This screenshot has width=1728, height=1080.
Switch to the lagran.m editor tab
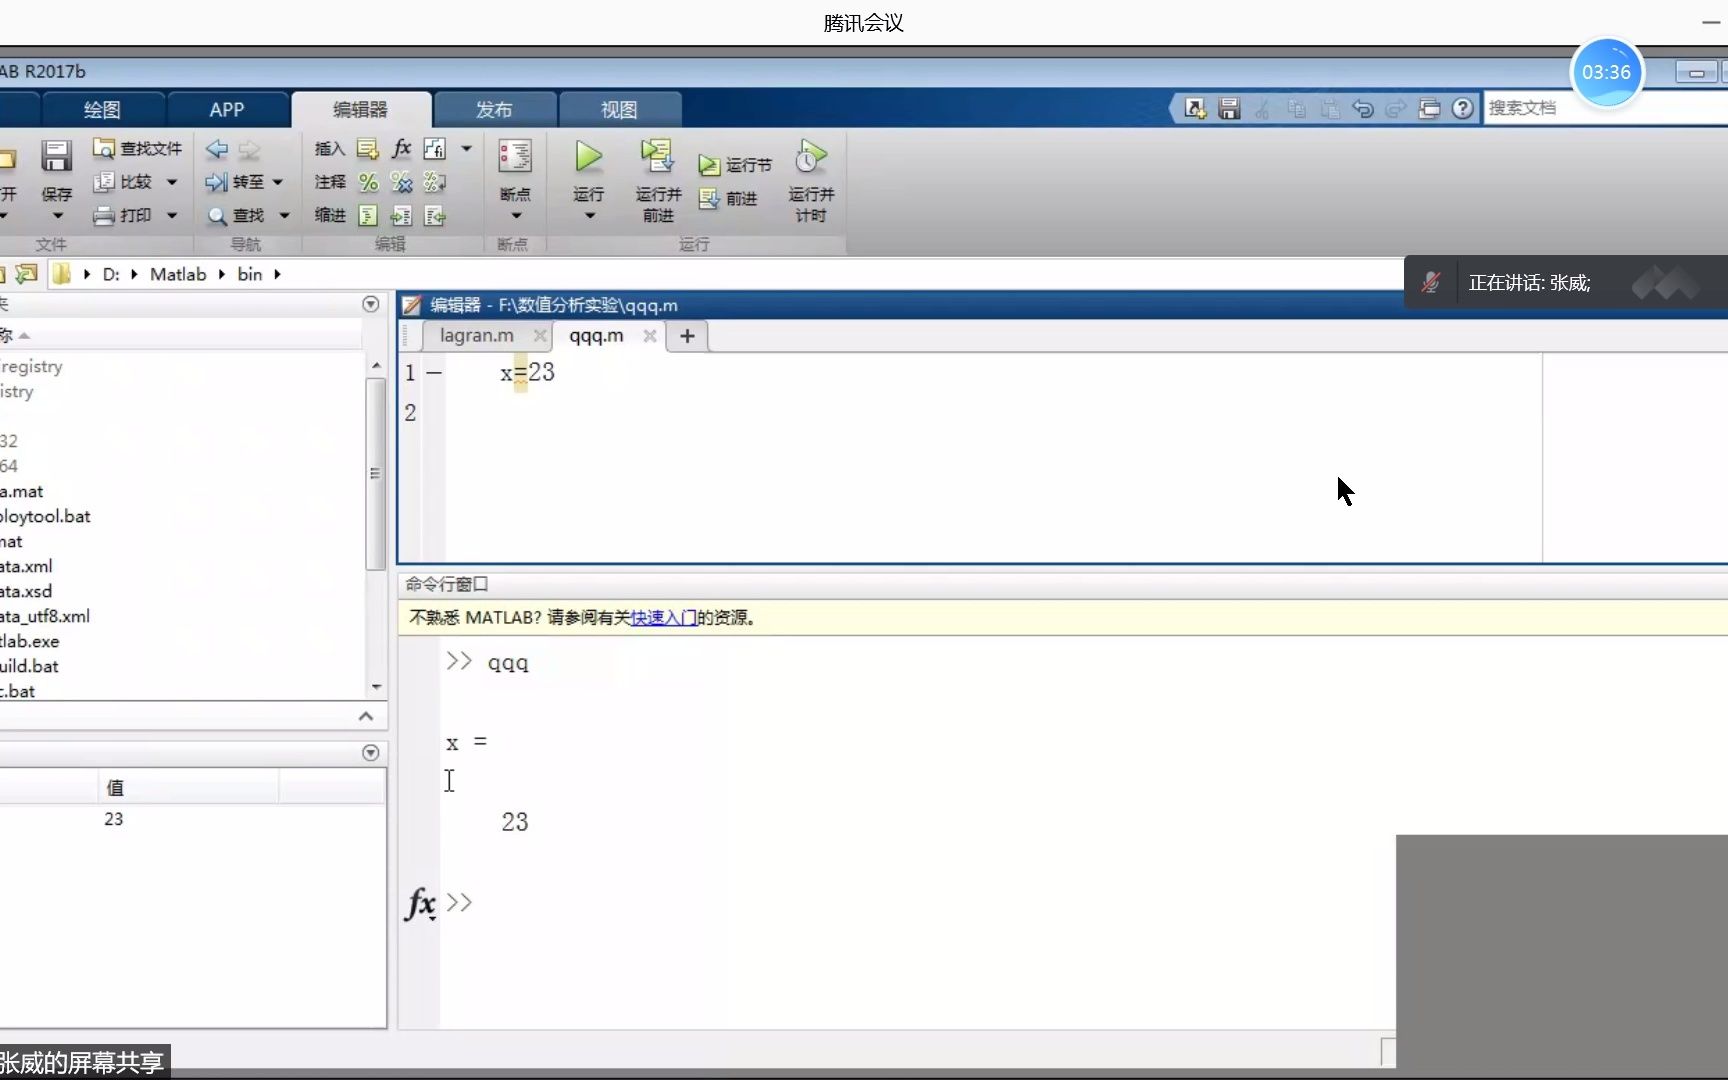pyautogui.click(x=476, y=336)
